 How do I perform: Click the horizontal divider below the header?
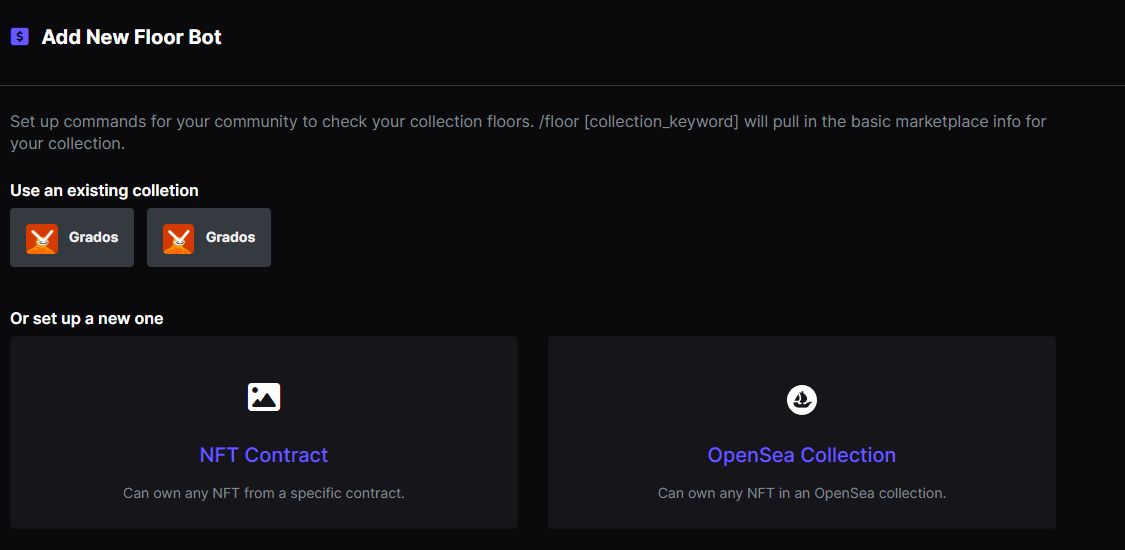562,85
